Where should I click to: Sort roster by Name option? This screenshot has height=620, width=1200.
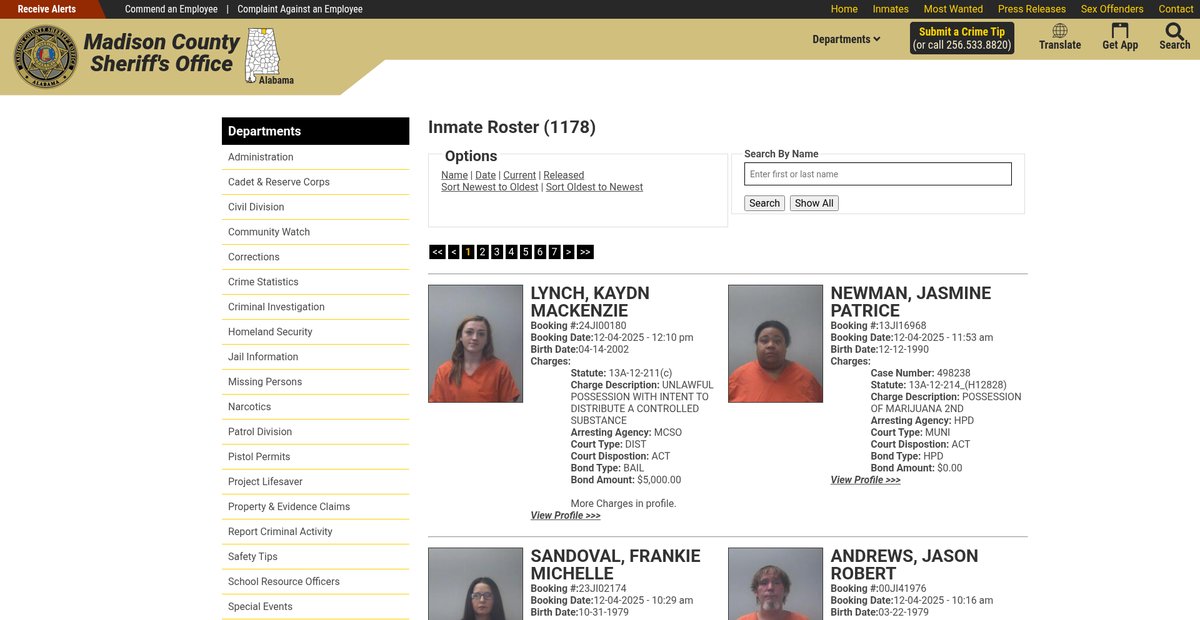[x=454, y=175]
